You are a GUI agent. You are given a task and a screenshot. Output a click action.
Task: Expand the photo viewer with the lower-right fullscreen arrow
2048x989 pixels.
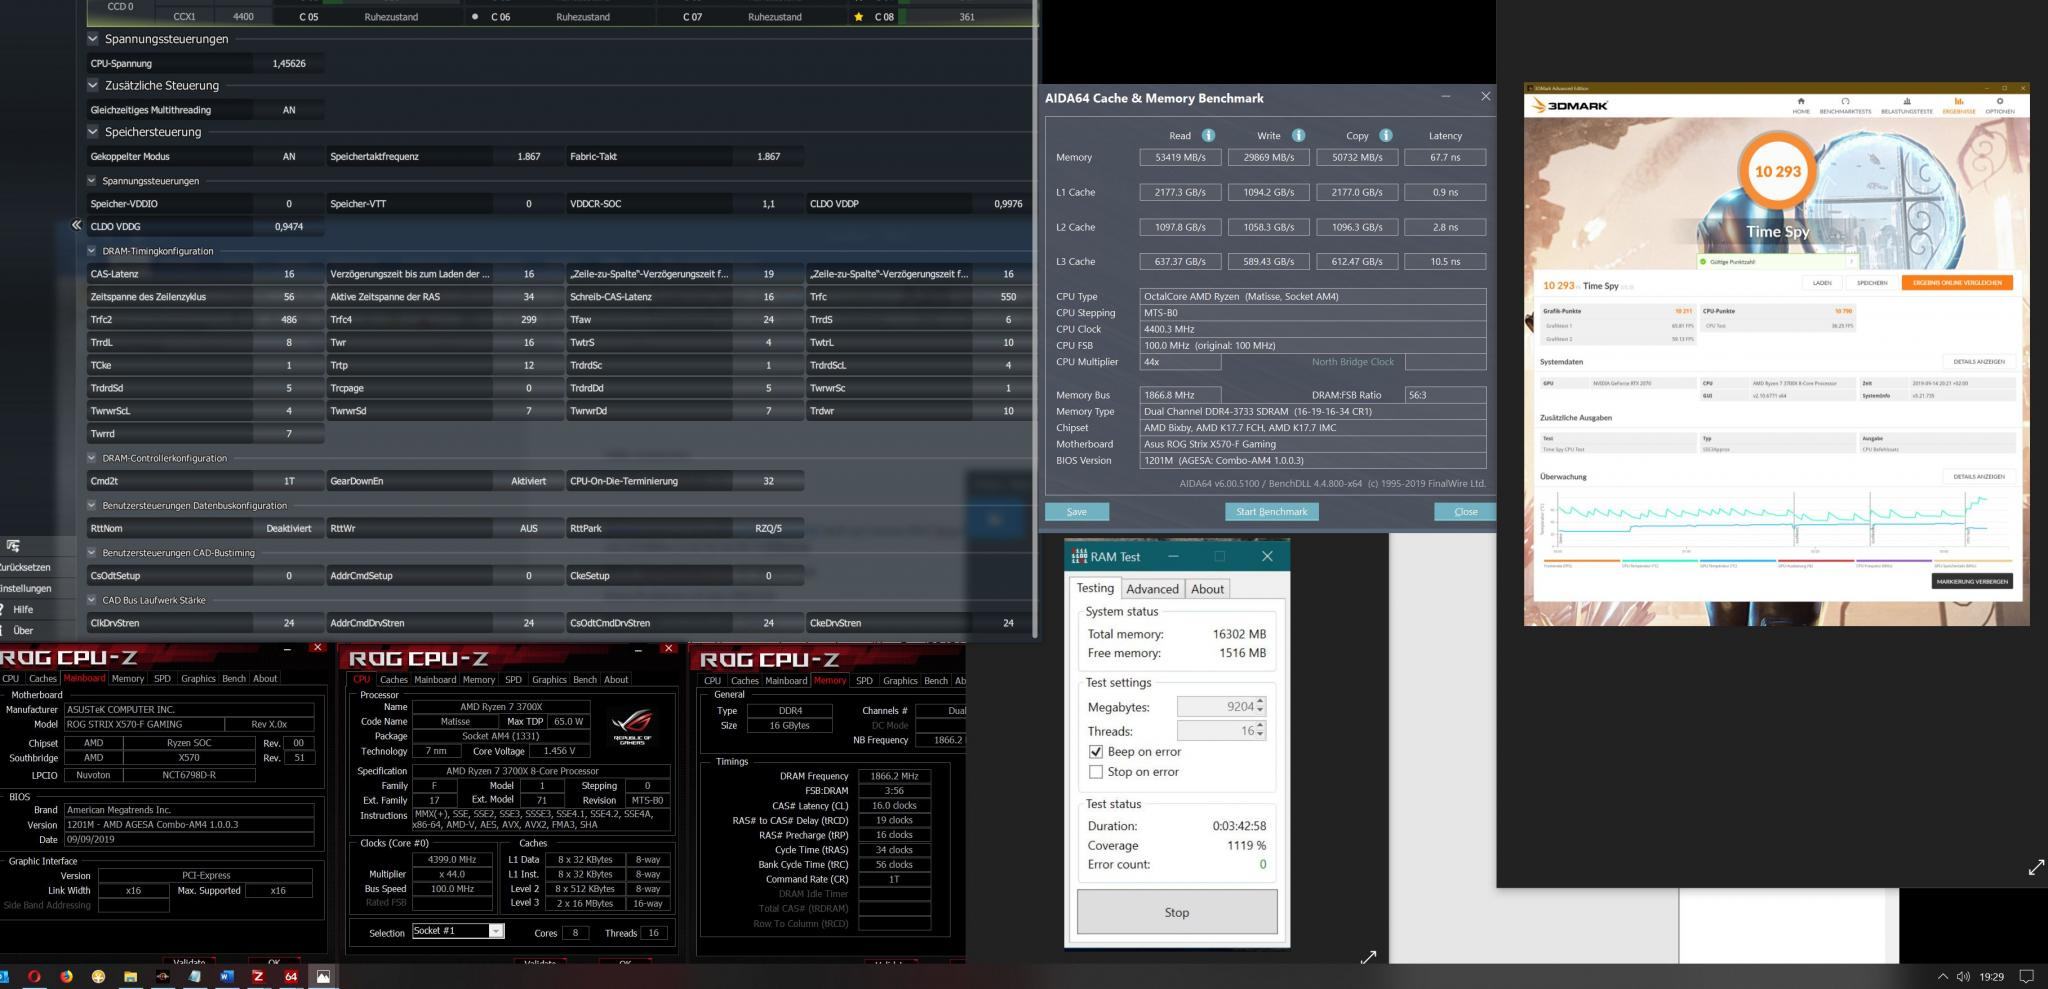coord(2036,868)
